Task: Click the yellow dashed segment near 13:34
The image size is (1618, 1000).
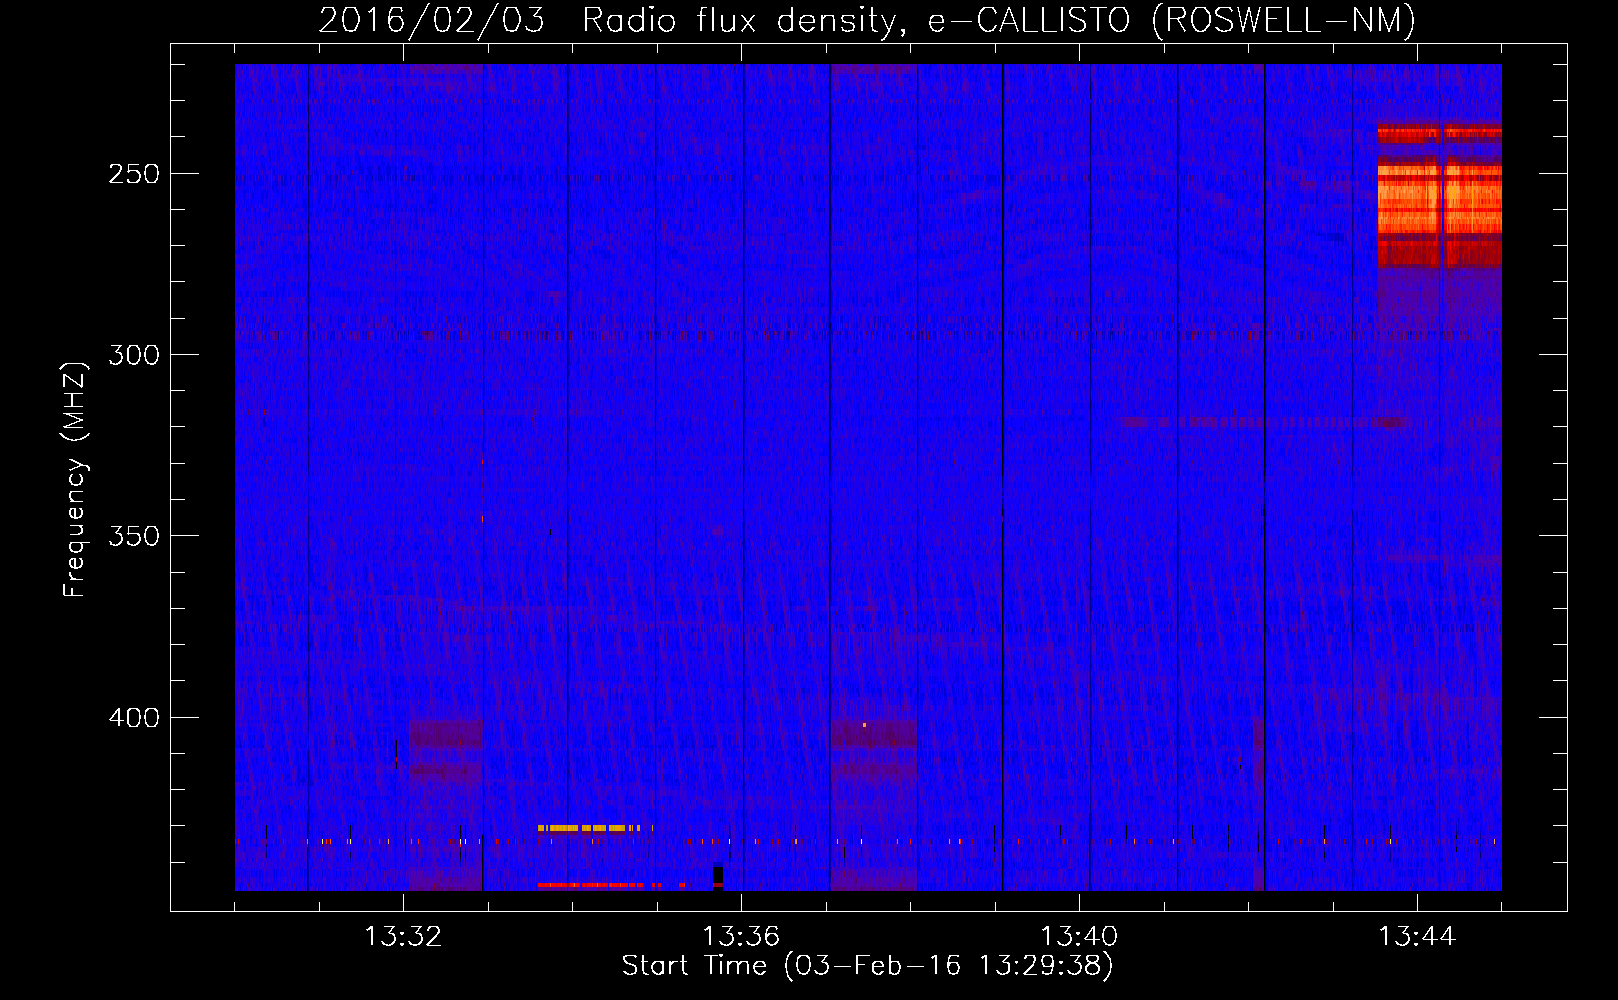Action: 594,828
